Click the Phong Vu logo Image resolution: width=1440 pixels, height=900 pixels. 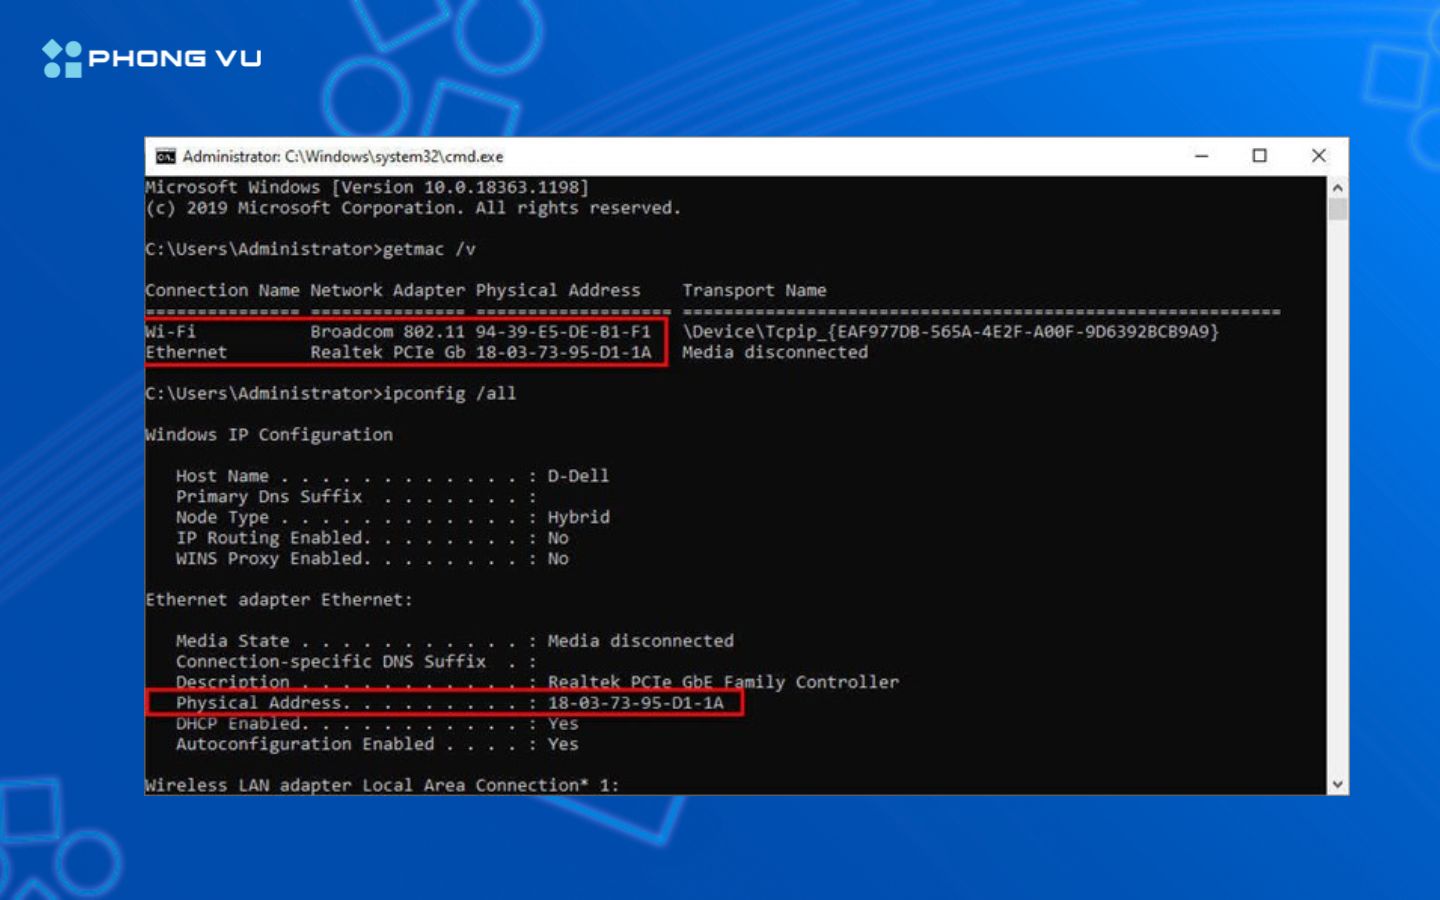click(150, 58)
